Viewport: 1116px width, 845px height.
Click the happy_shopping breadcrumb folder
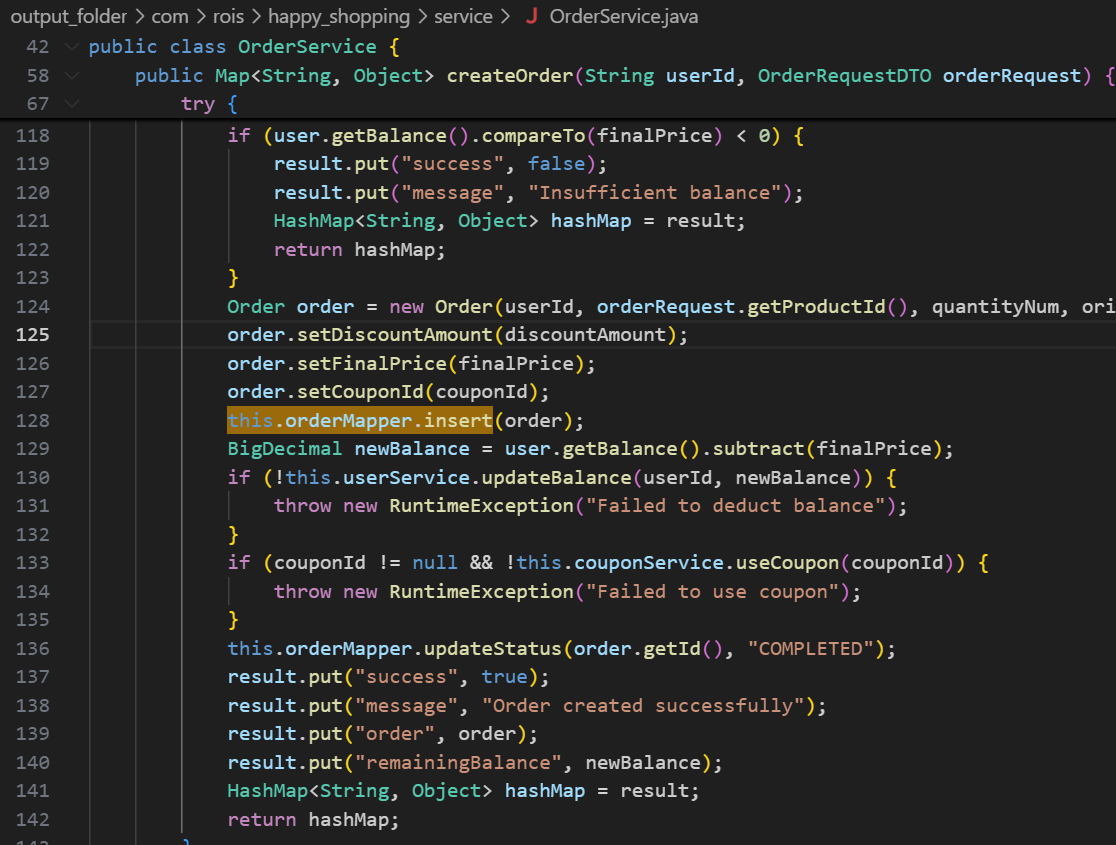(339, 17)
